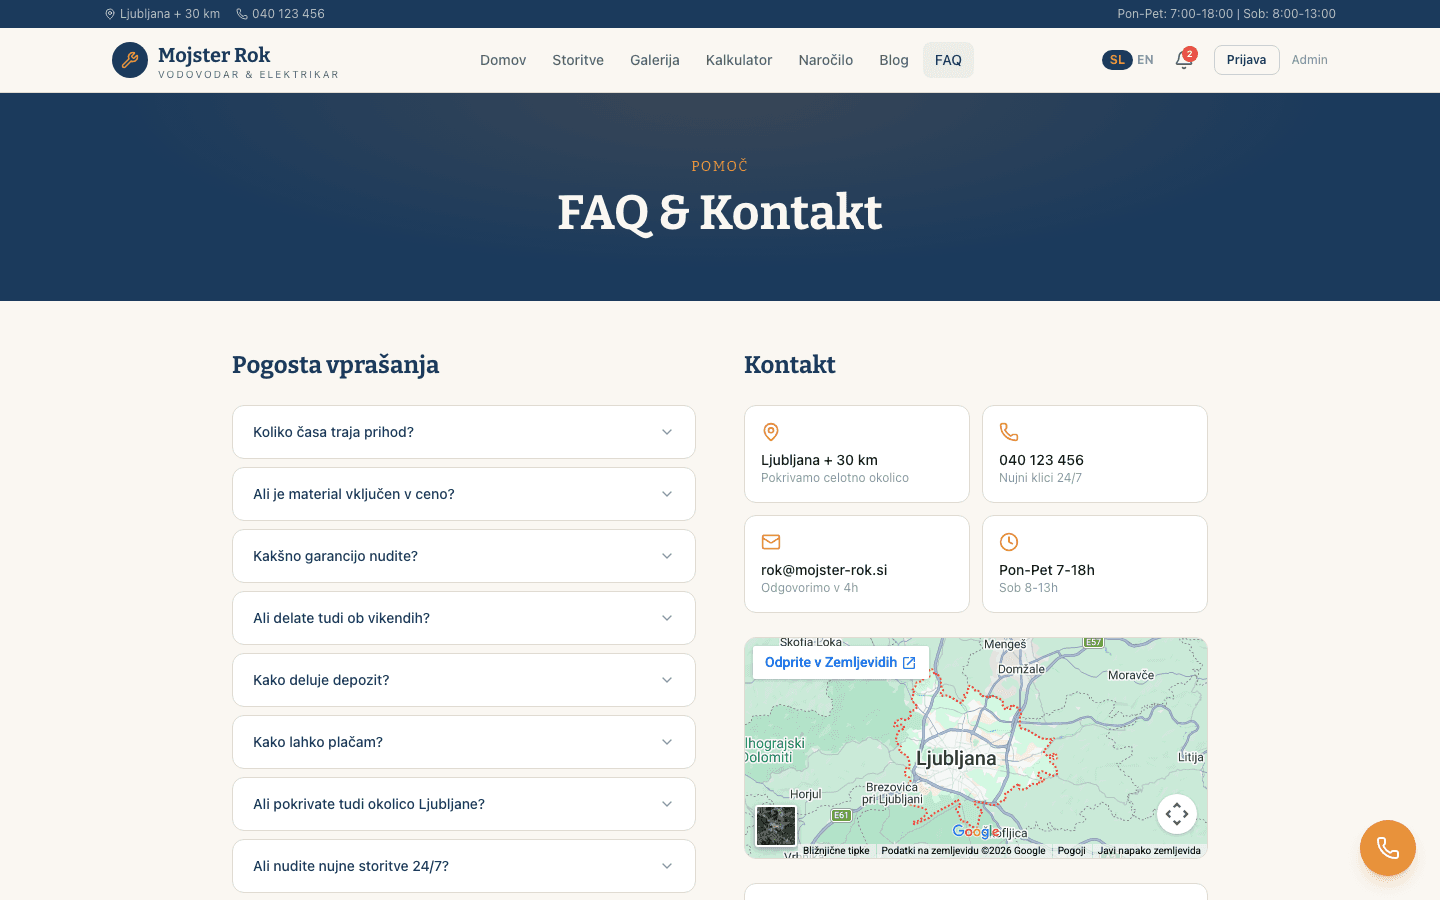Image resolution: width=1440 pixels, height=900 pixels.
Task: Expand 'Ali je material vključen v ceno?'
Action: click(x=464, y=494)
